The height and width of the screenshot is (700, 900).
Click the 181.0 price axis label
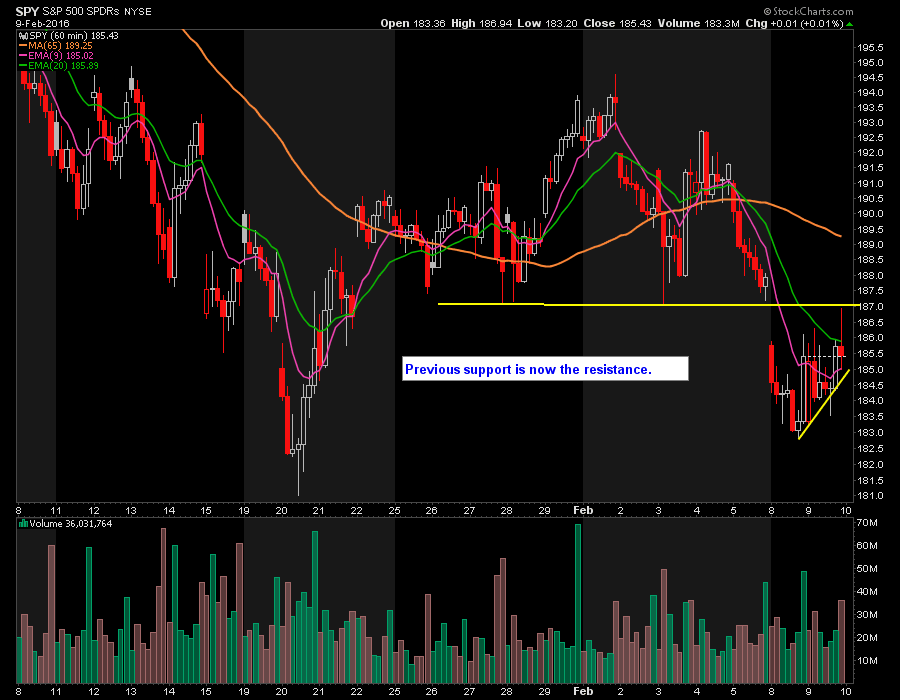[871, 496]
